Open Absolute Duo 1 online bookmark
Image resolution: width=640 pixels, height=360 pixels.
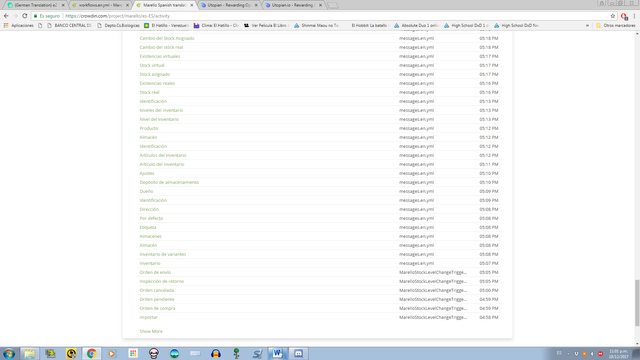[416, 25]
